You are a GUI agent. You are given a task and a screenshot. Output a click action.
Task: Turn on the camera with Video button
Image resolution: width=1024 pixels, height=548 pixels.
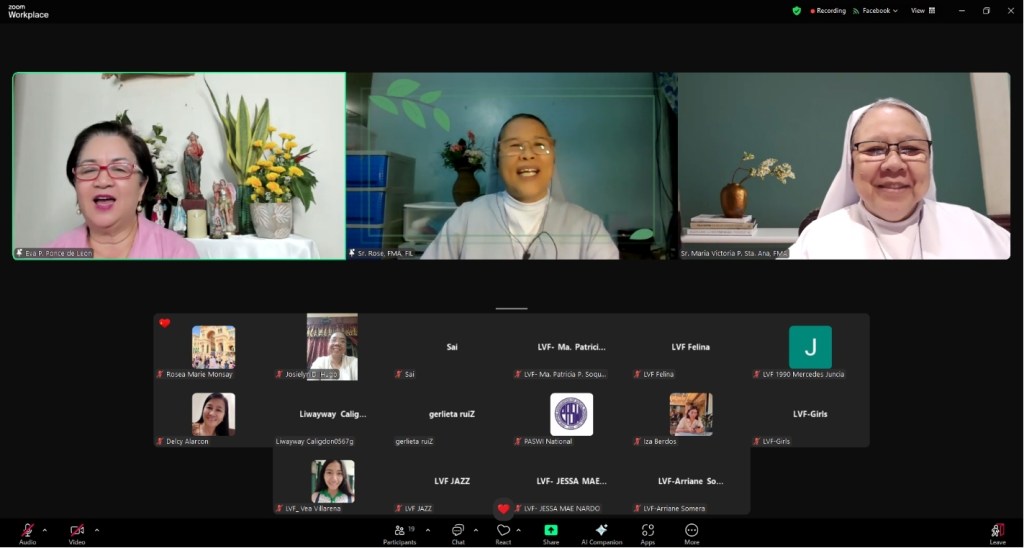77,531
